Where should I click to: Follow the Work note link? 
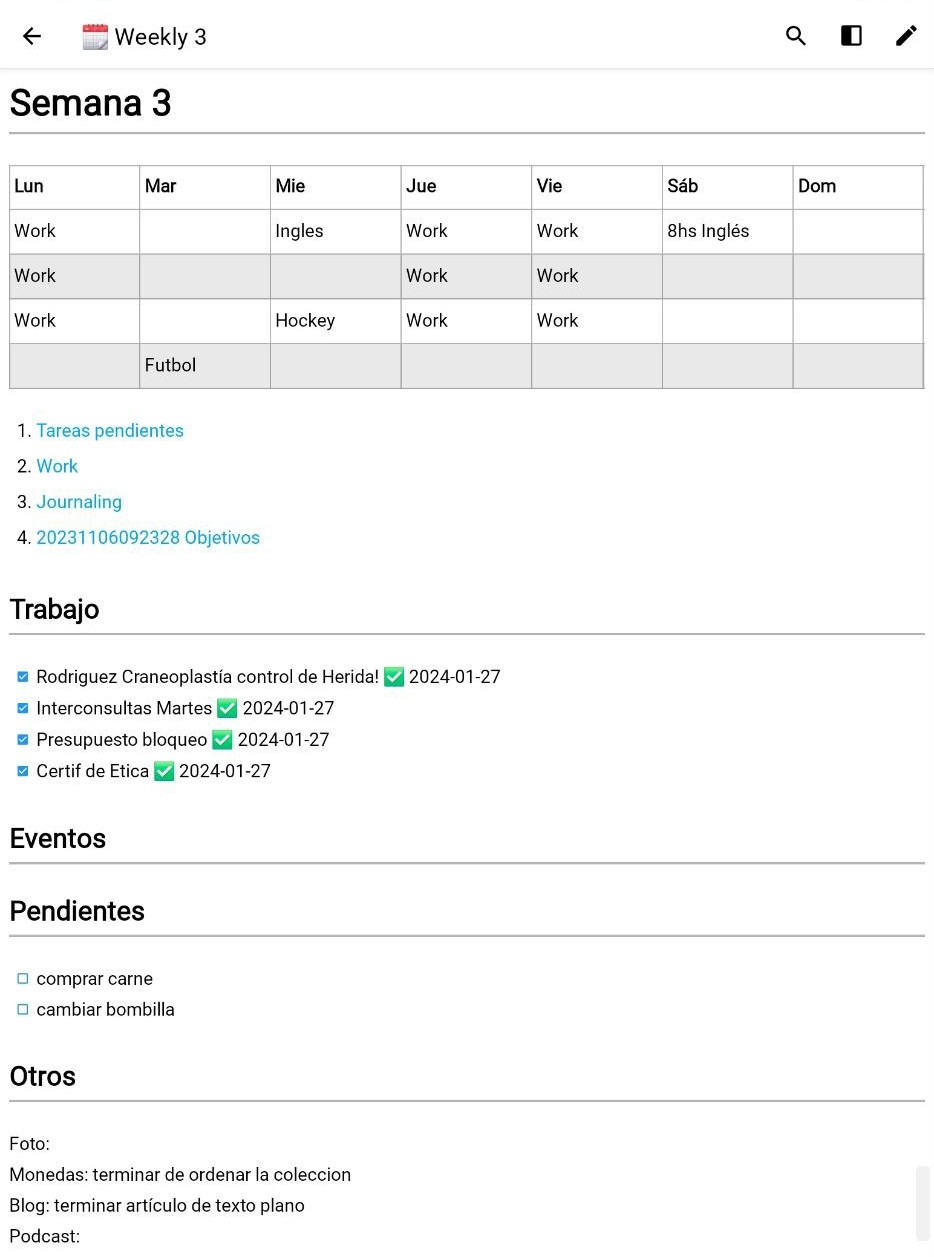(x=57, y=466)
